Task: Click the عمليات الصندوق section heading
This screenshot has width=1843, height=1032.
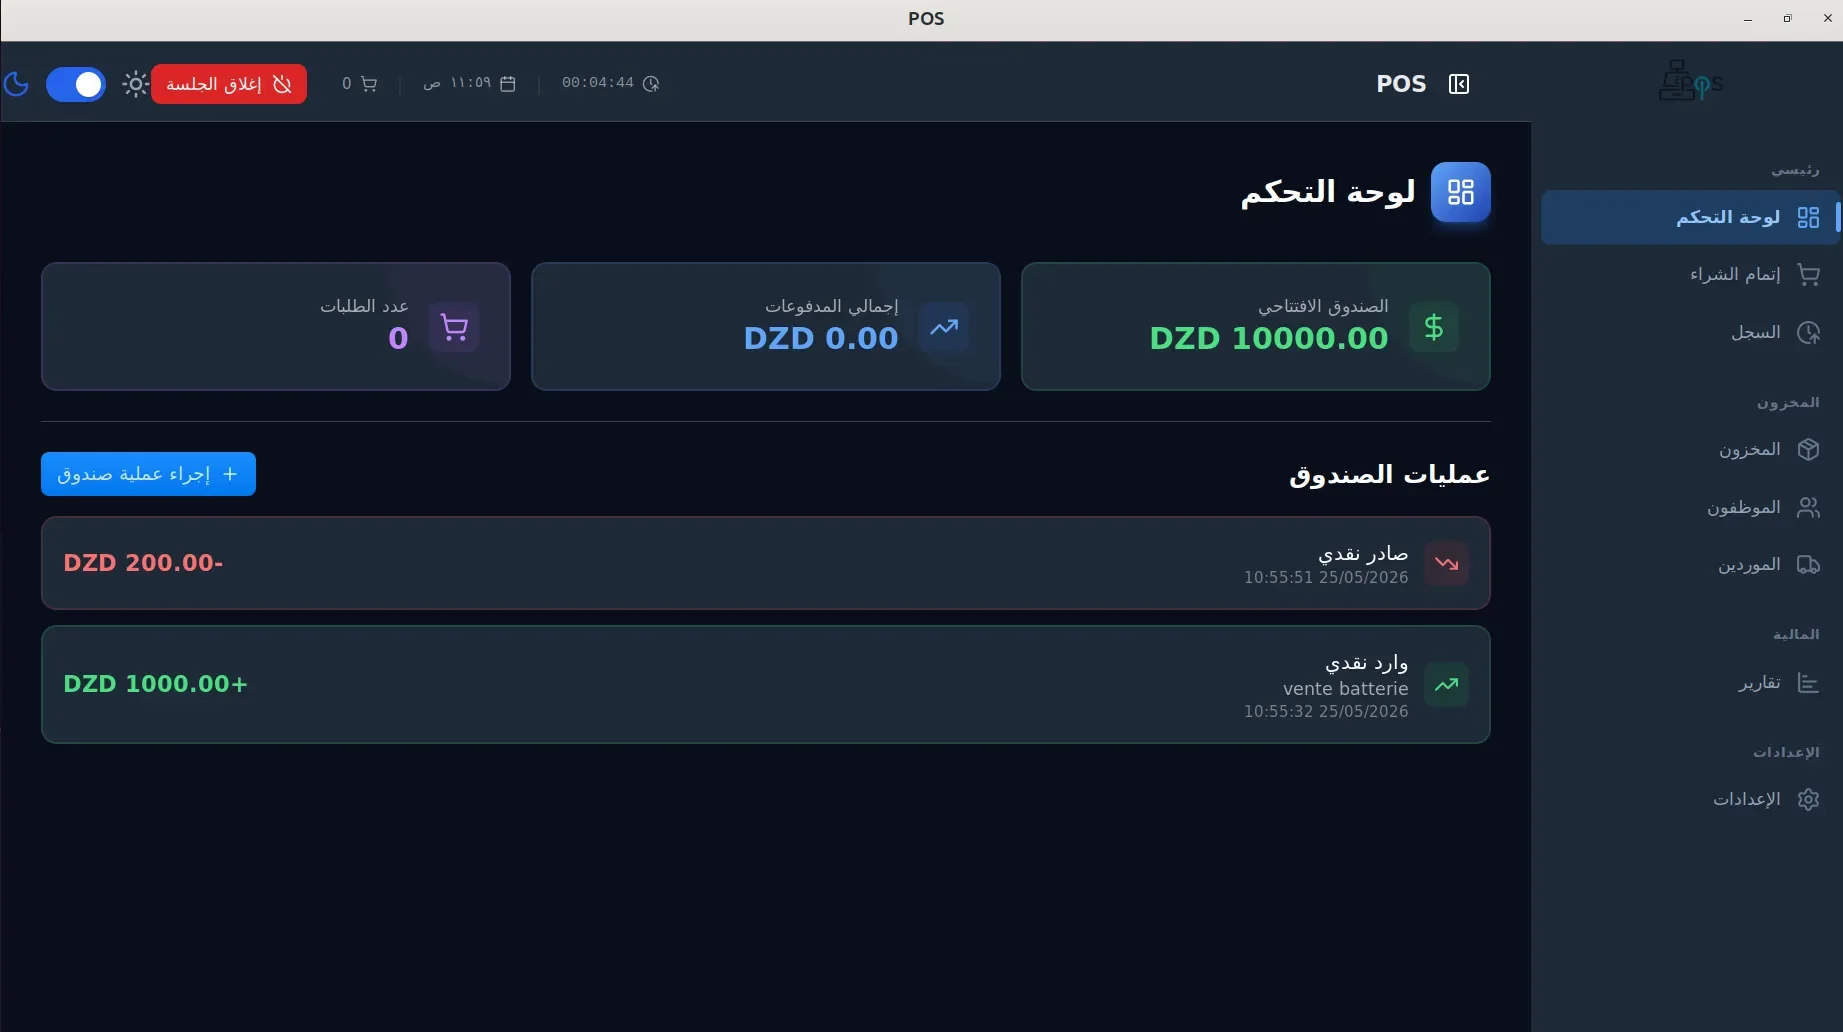Action: point(1390,474)
